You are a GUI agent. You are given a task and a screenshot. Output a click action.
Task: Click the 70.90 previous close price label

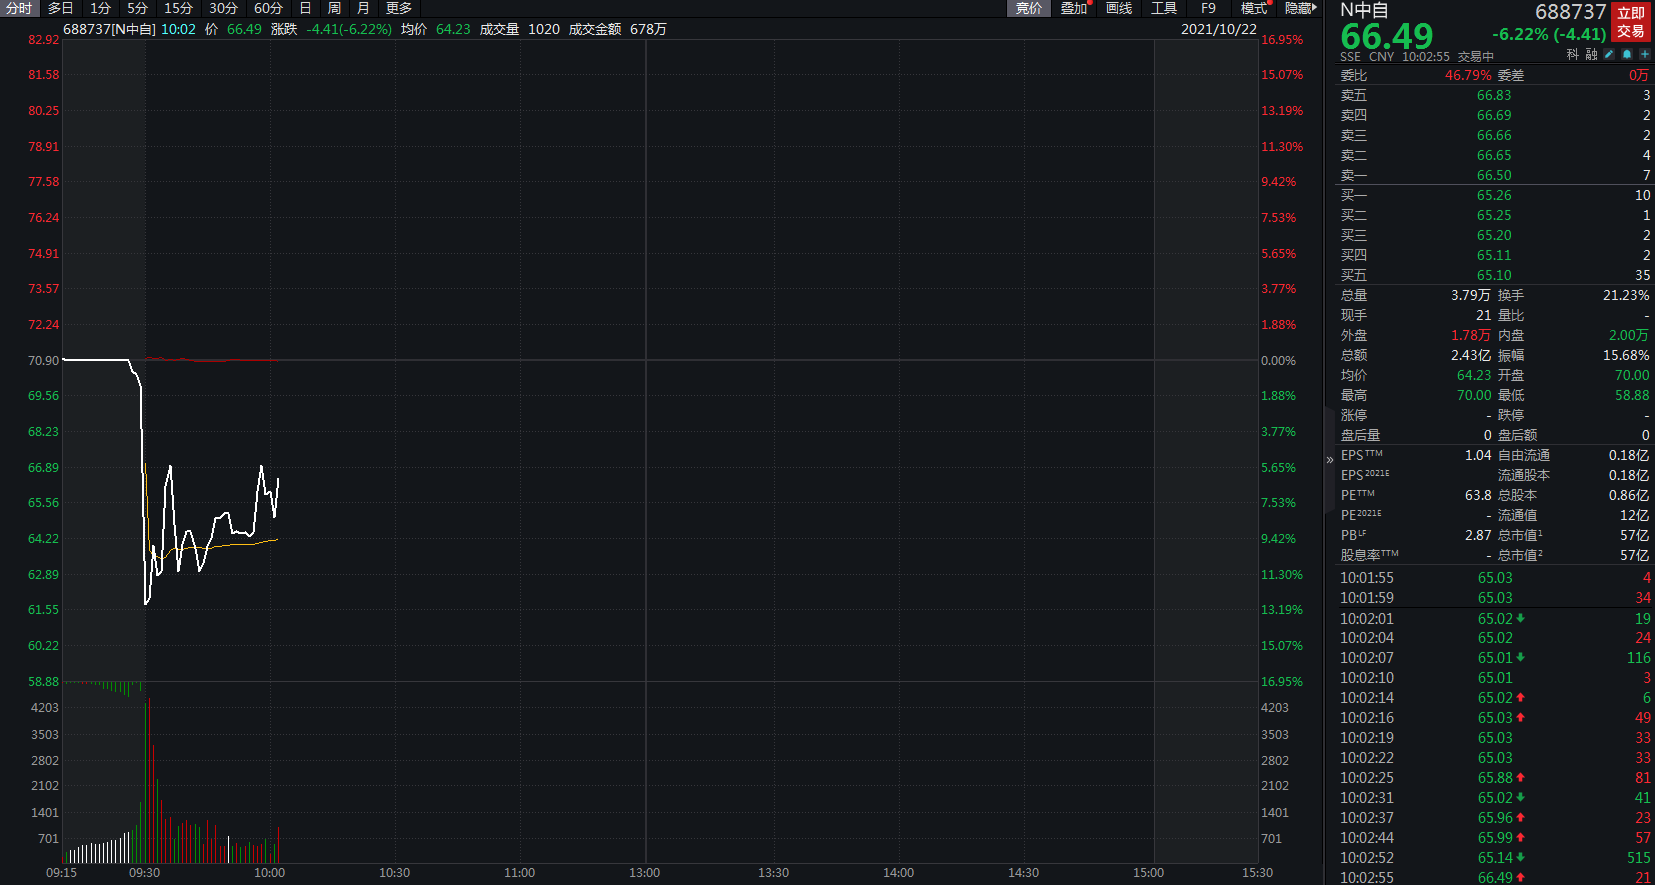[x=43, y=360]
